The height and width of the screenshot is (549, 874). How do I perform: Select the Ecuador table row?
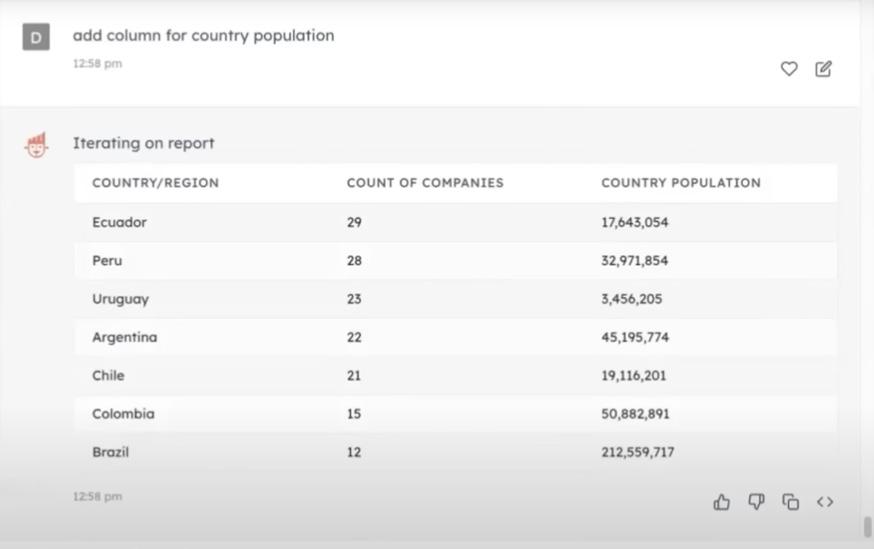(455, 222)
